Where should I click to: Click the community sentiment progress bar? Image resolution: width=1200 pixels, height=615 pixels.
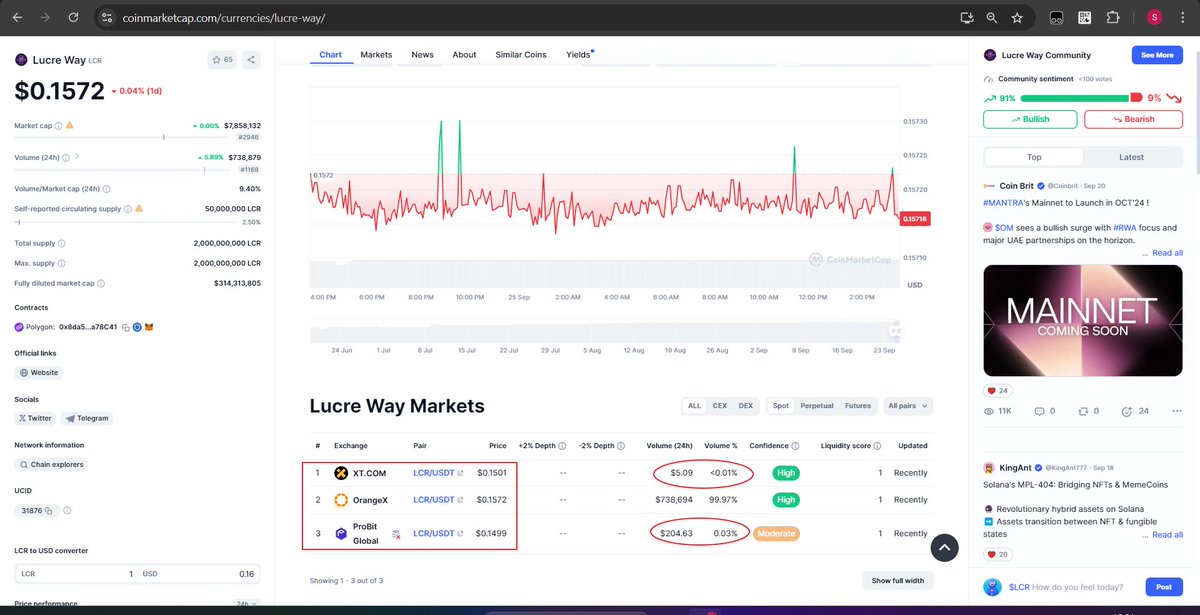click(1081, 98)
